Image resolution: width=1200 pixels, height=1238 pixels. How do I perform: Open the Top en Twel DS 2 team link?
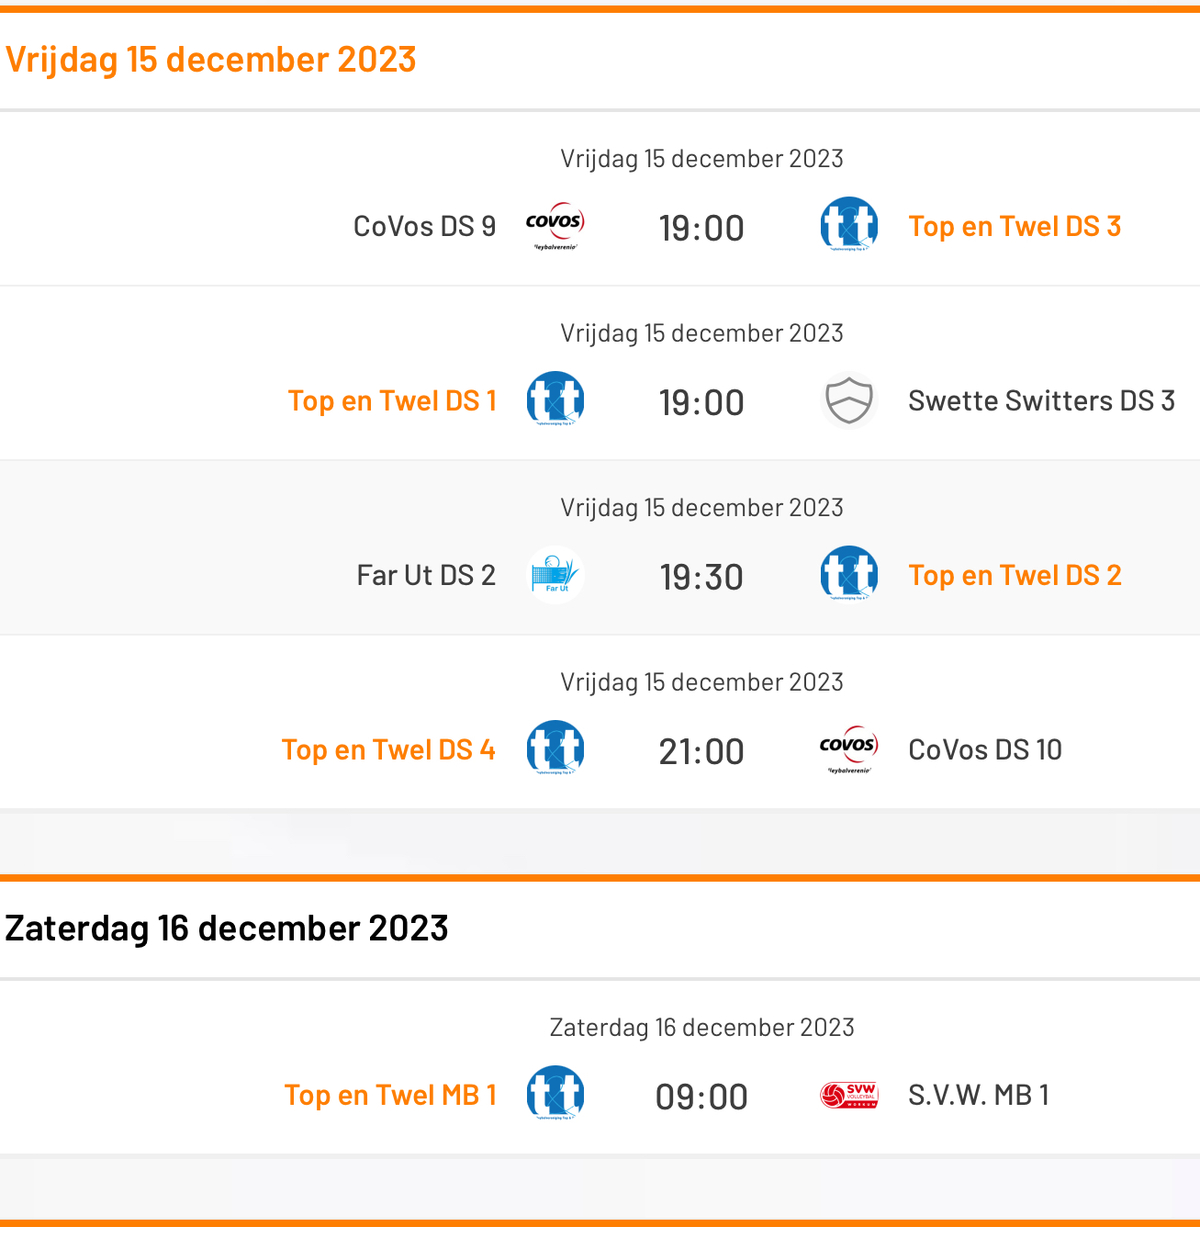tap(1015, 575)
